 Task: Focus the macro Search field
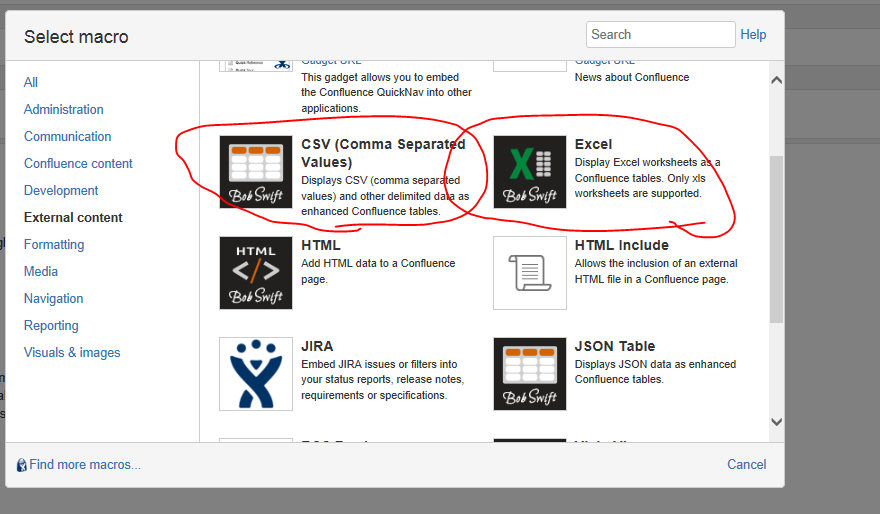tap(661, 35)
